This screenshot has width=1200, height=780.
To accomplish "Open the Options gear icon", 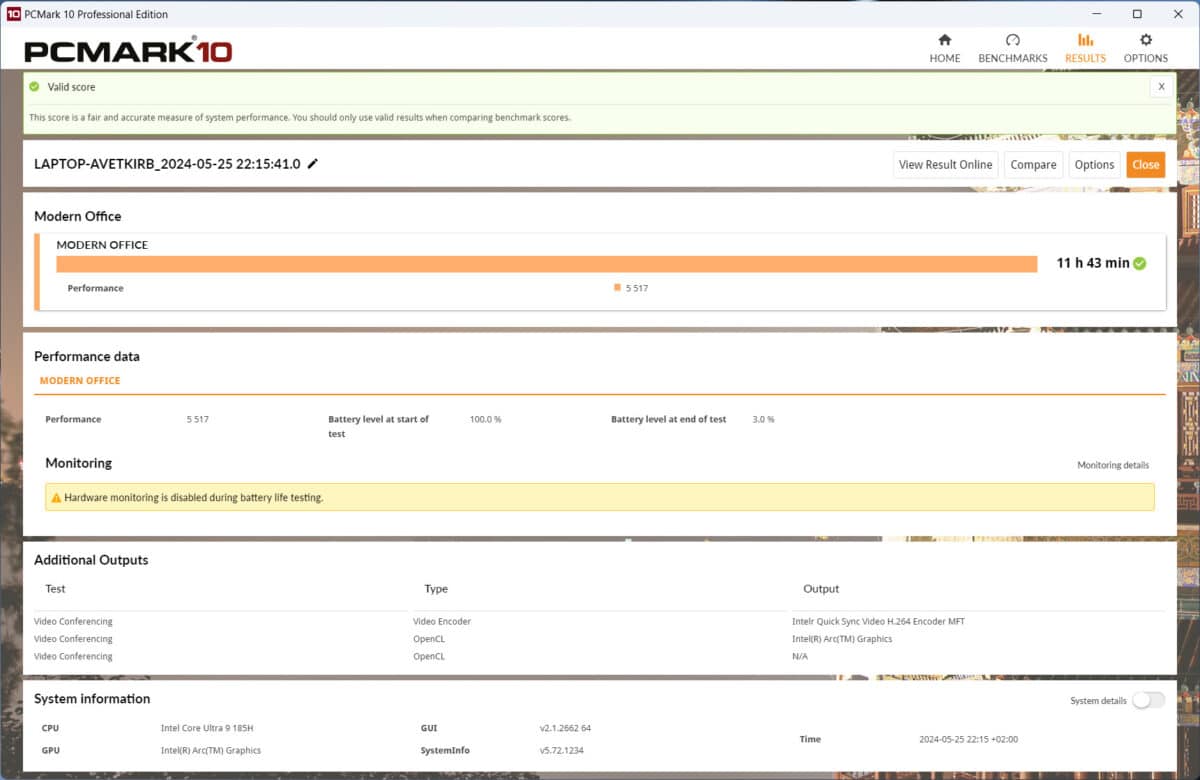I will (1146, 41).
